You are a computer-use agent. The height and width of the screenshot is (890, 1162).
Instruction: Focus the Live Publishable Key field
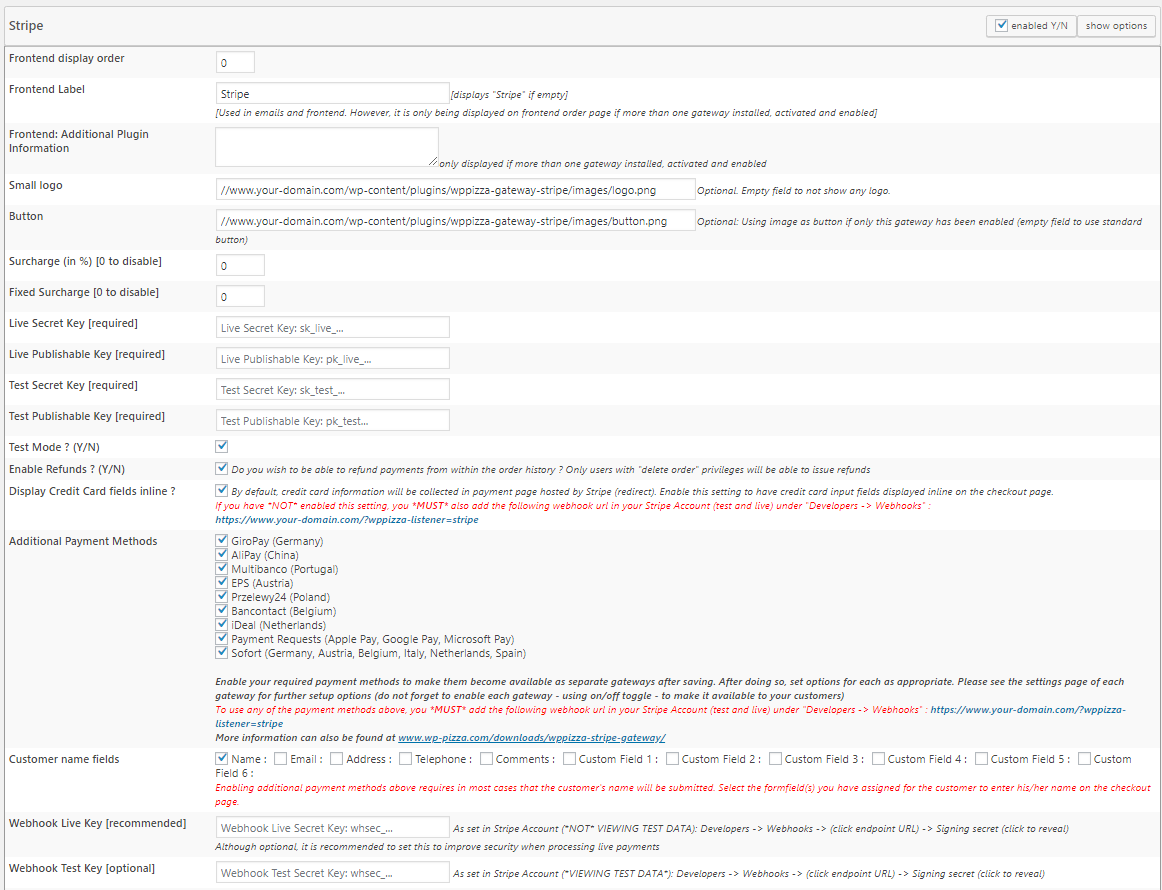(332, 359)
